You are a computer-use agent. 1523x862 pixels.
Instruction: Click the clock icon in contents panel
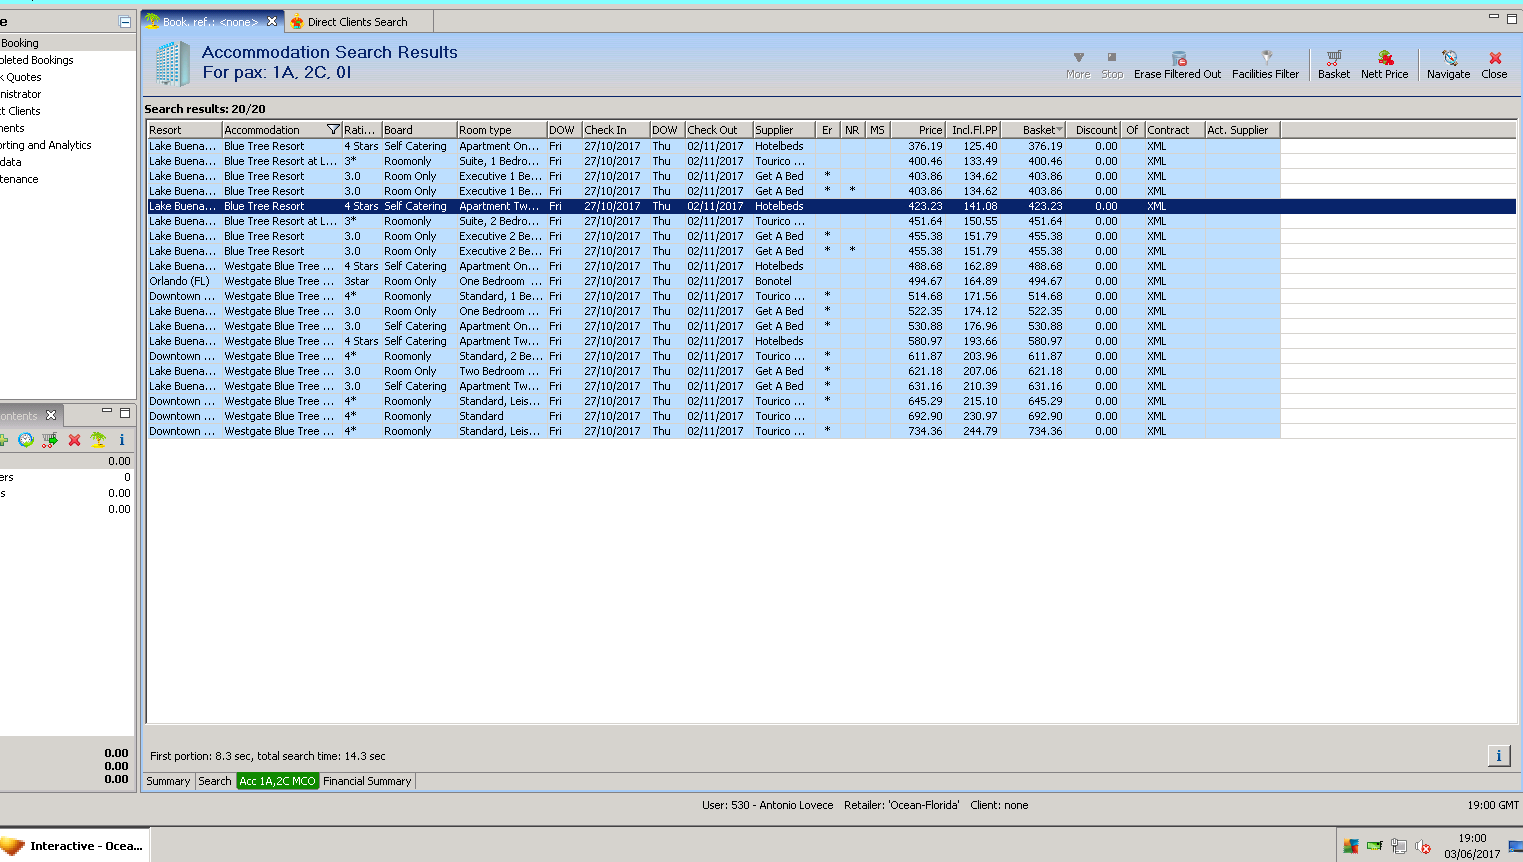(x=25, y=440)
